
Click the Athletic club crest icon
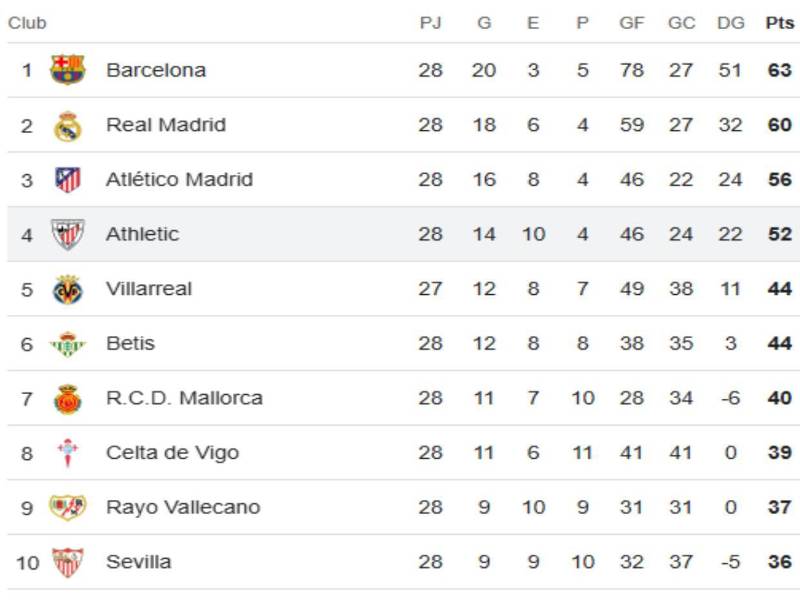pyautogui.click(x=68, y=235)
